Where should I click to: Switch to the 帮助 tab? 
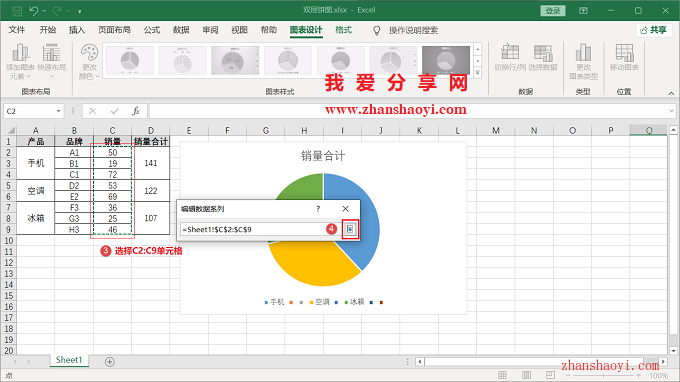pyautogui.click(x=268, y=30)
